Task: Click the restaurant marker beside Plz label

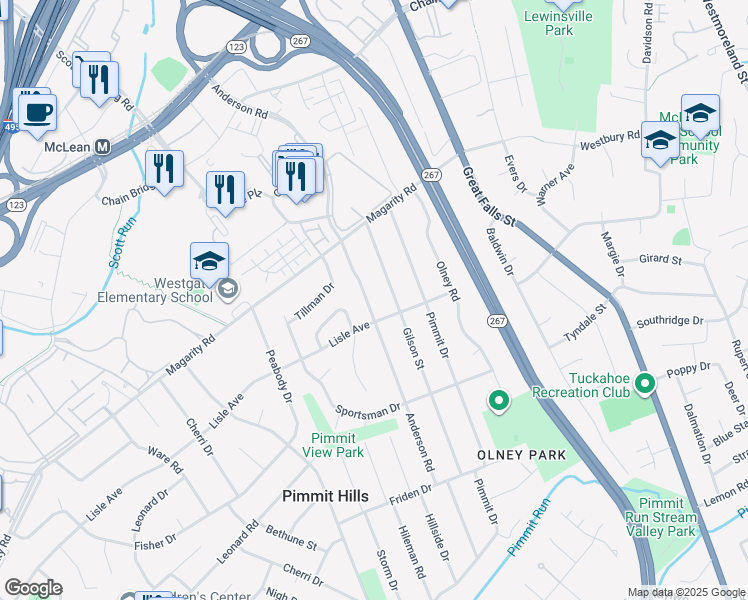Action: click(225, 192)
